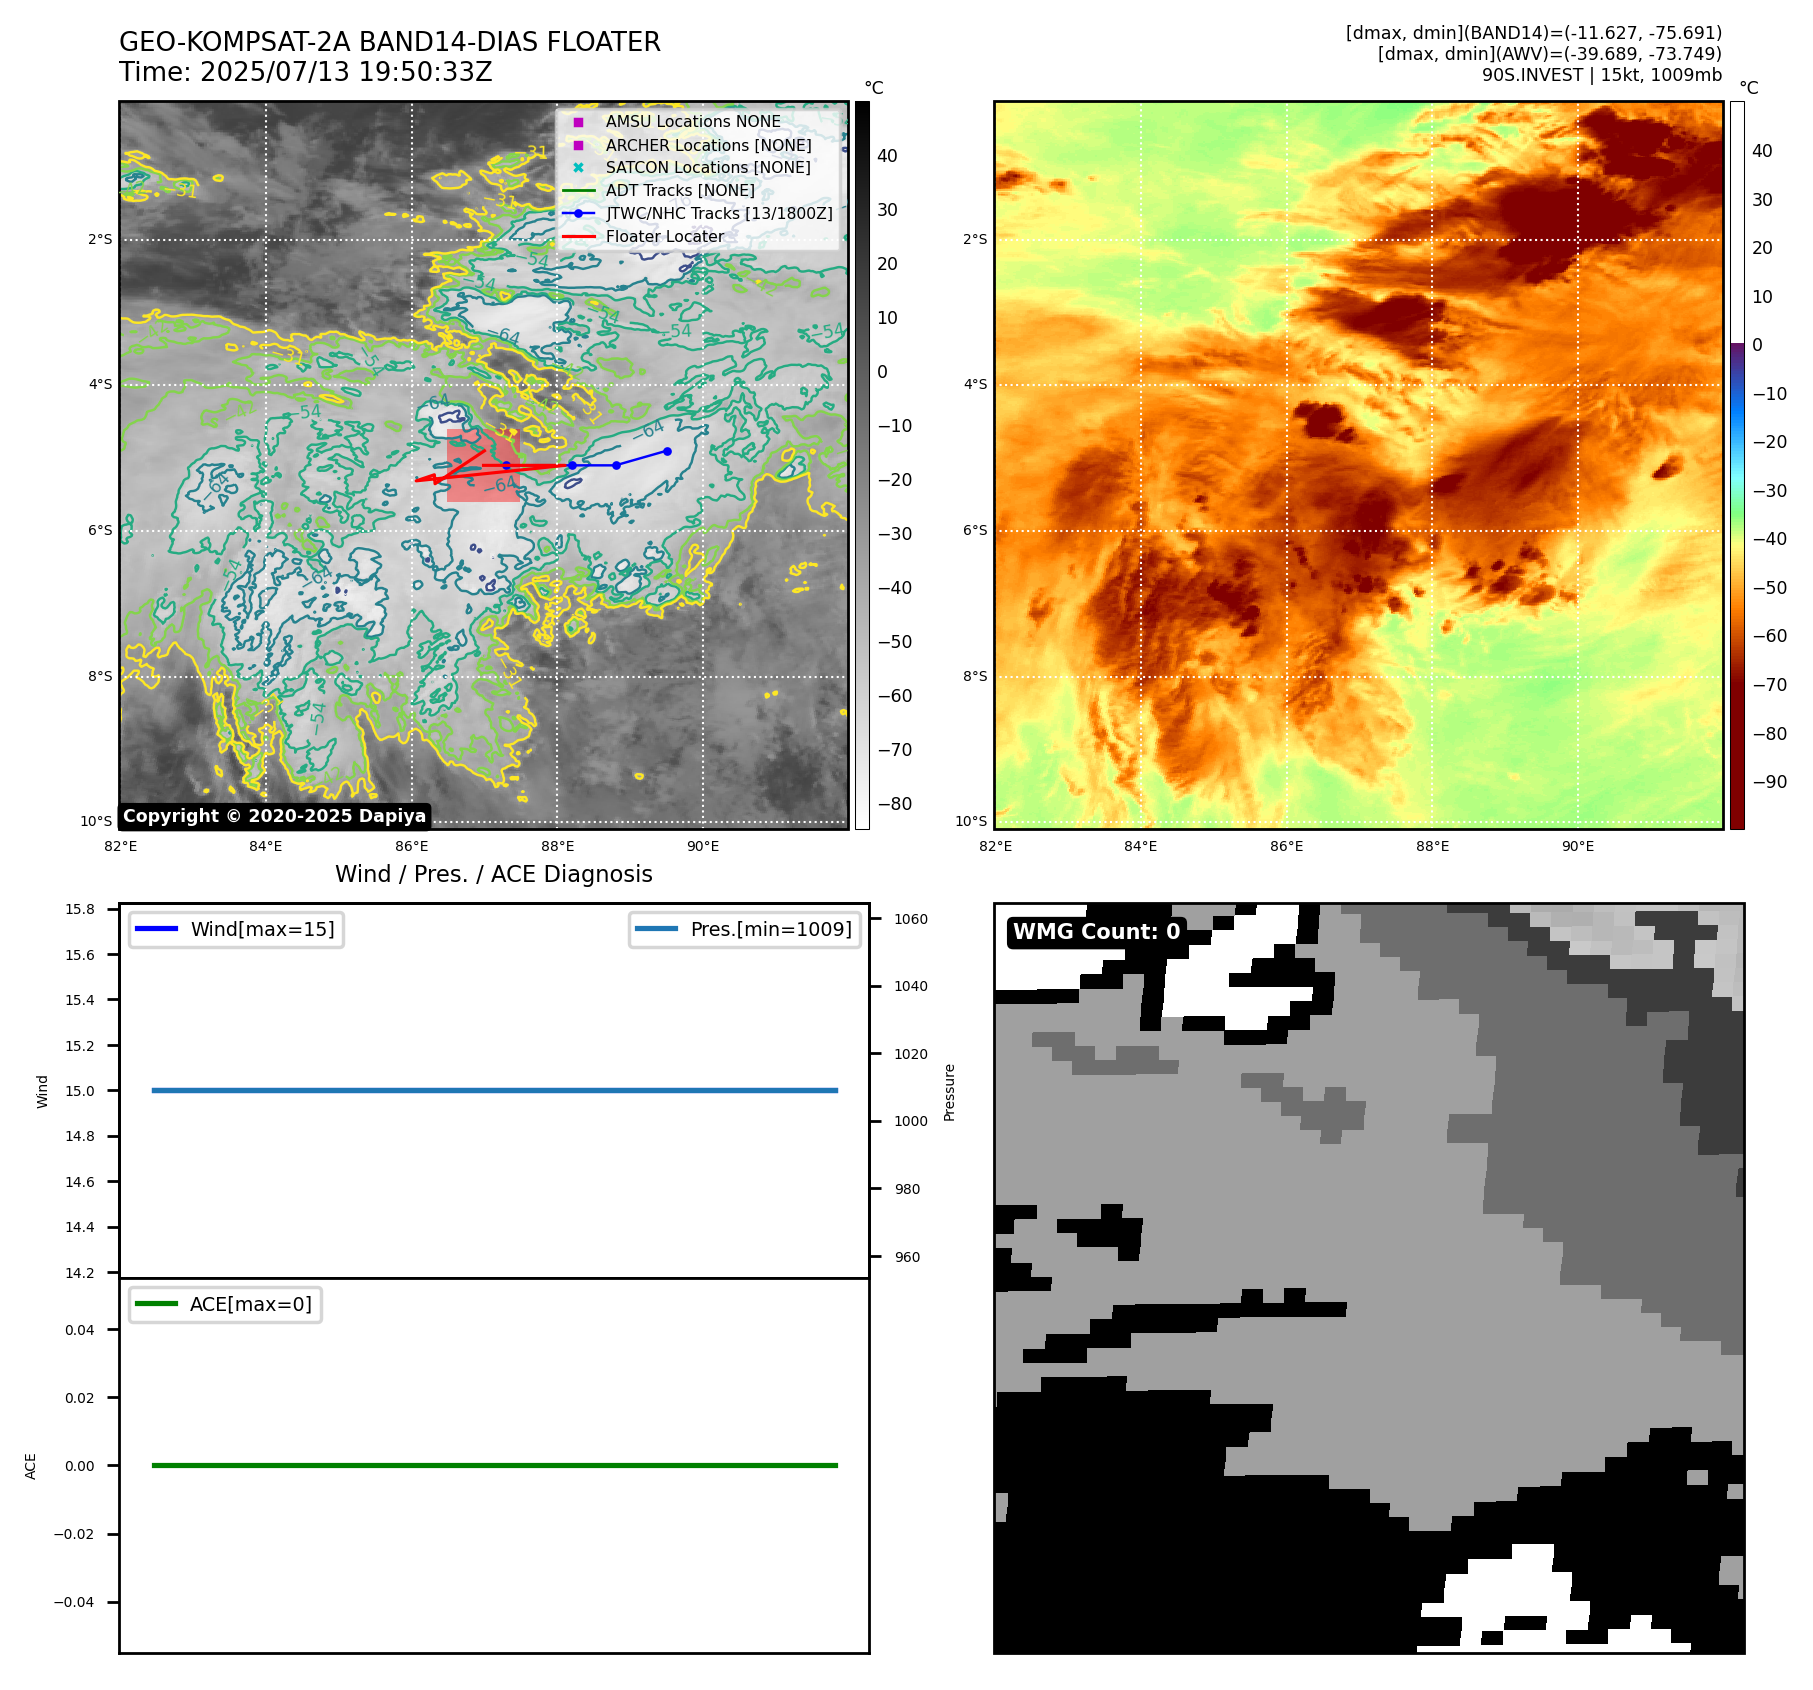Click the 1060 tick on Pressure axis
Viewport: 1813px width, 1690px height.
[911, 919]
